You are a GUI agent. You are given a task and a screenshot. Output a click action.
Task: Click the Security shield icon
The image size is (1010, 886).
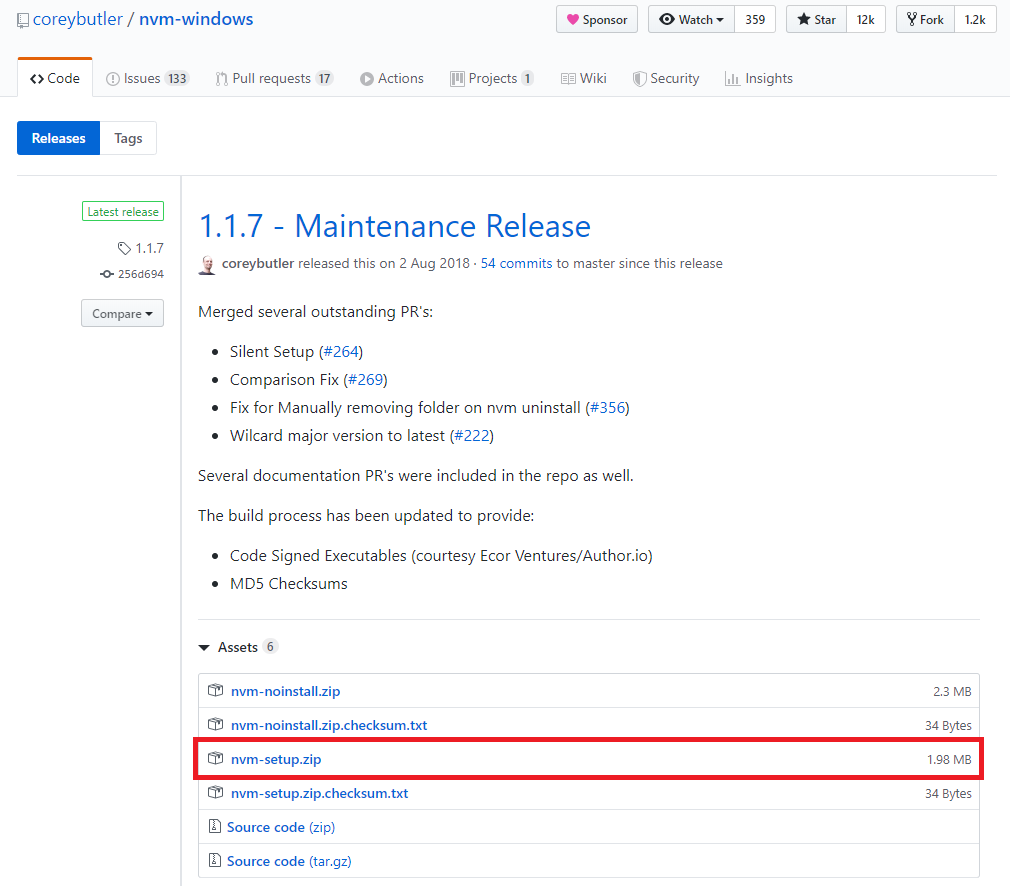tap(639, 79)
